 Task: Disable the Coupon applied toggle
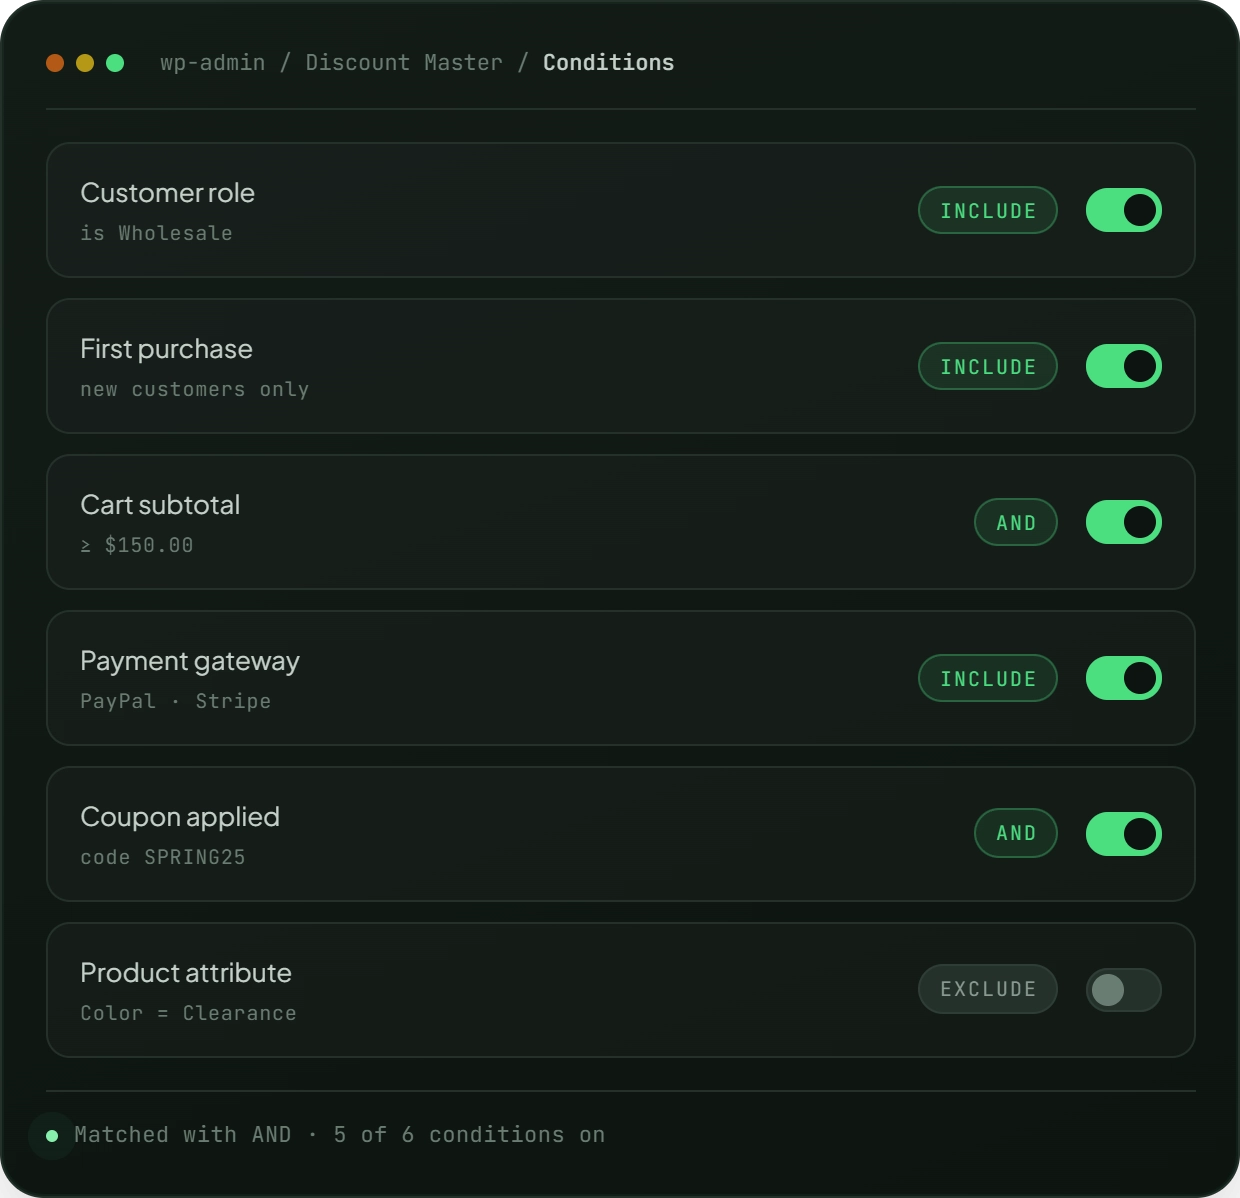1124,834
